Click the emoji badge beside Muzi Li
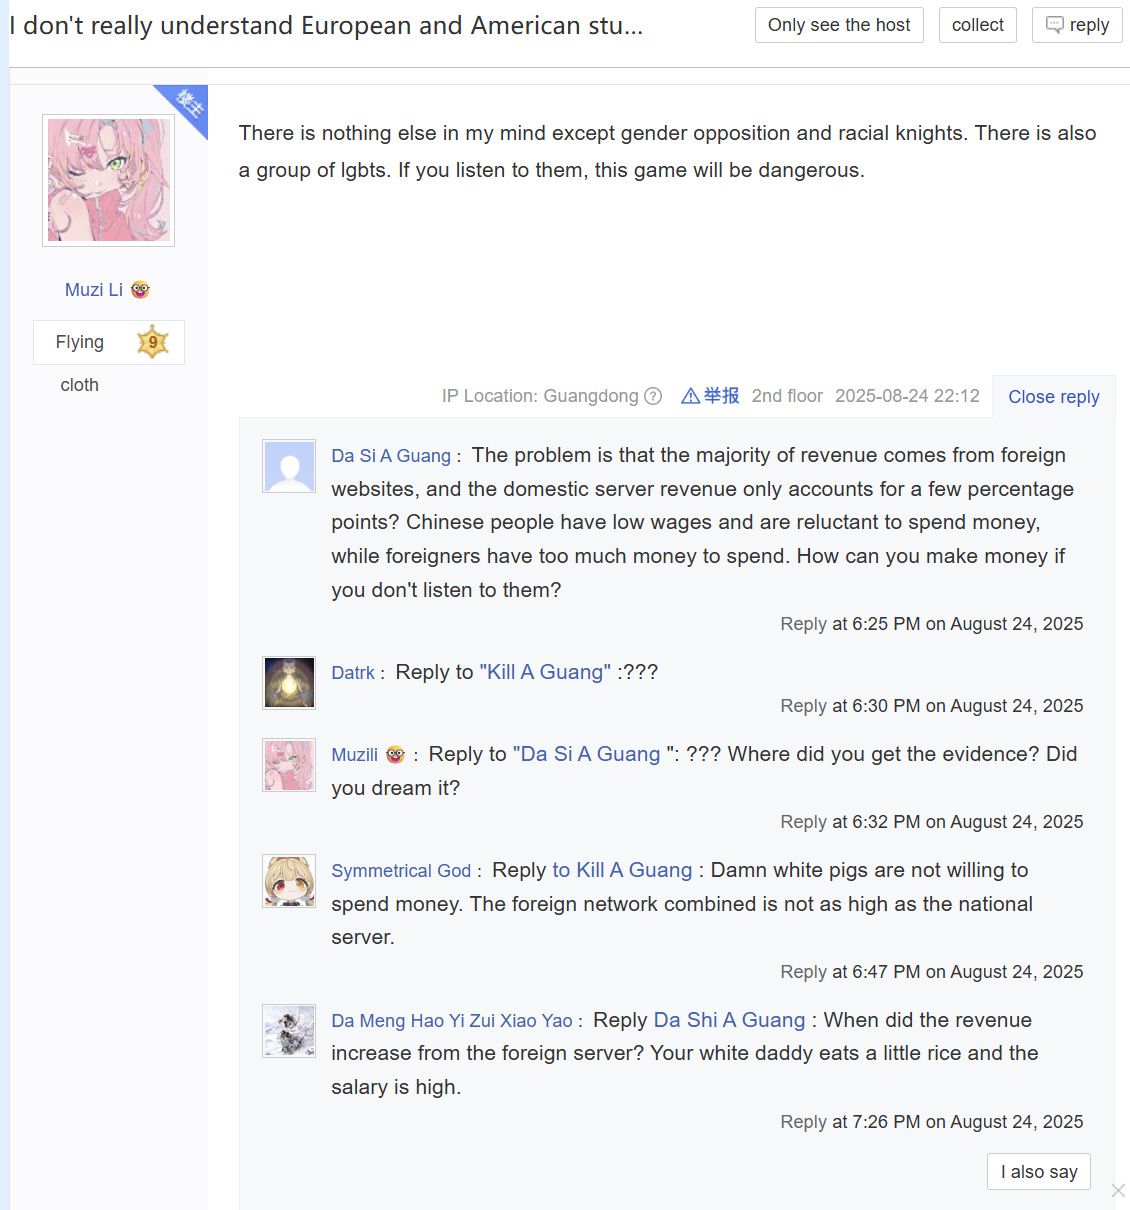Screen dimensions: 1130x1210 pyautogui.click(x=140, y=289)
